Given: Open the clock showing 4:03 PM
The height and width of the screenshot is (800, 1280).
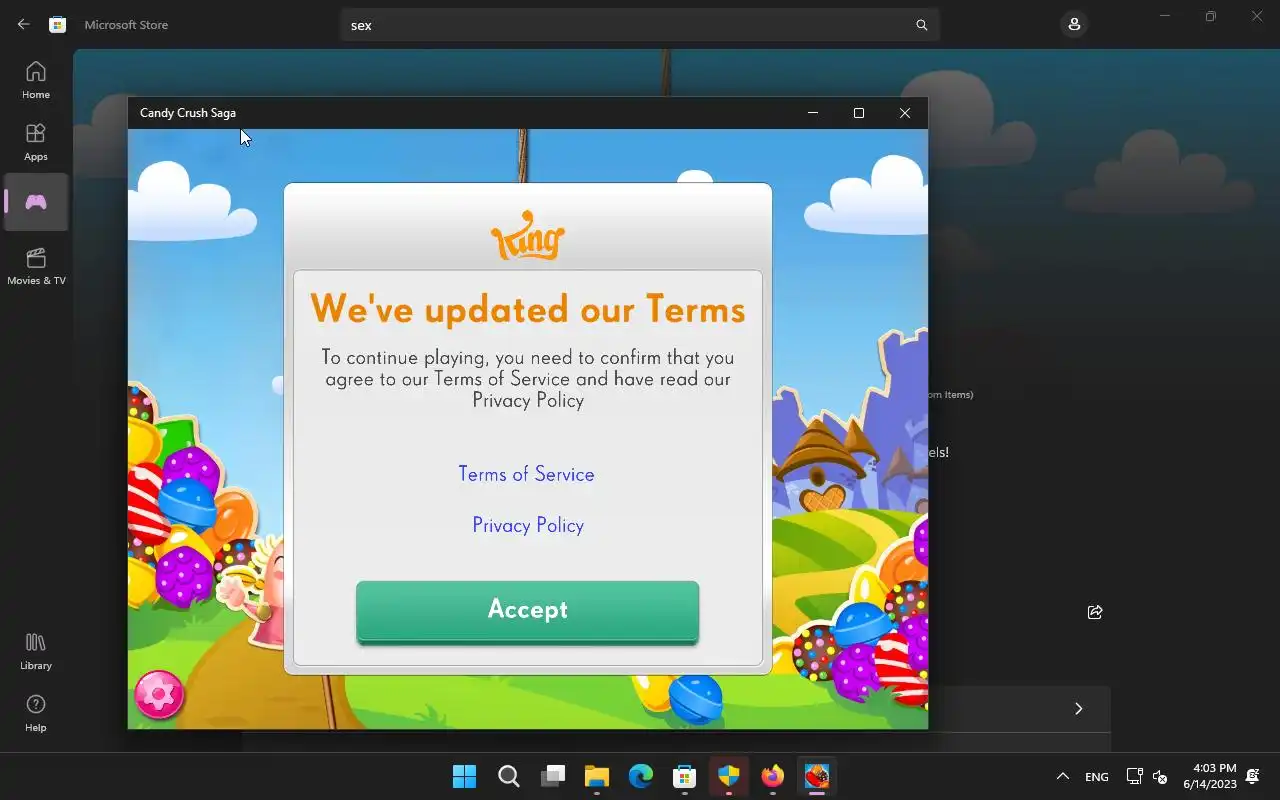Looking at the screenshot, I should [x=1209, y=776].
